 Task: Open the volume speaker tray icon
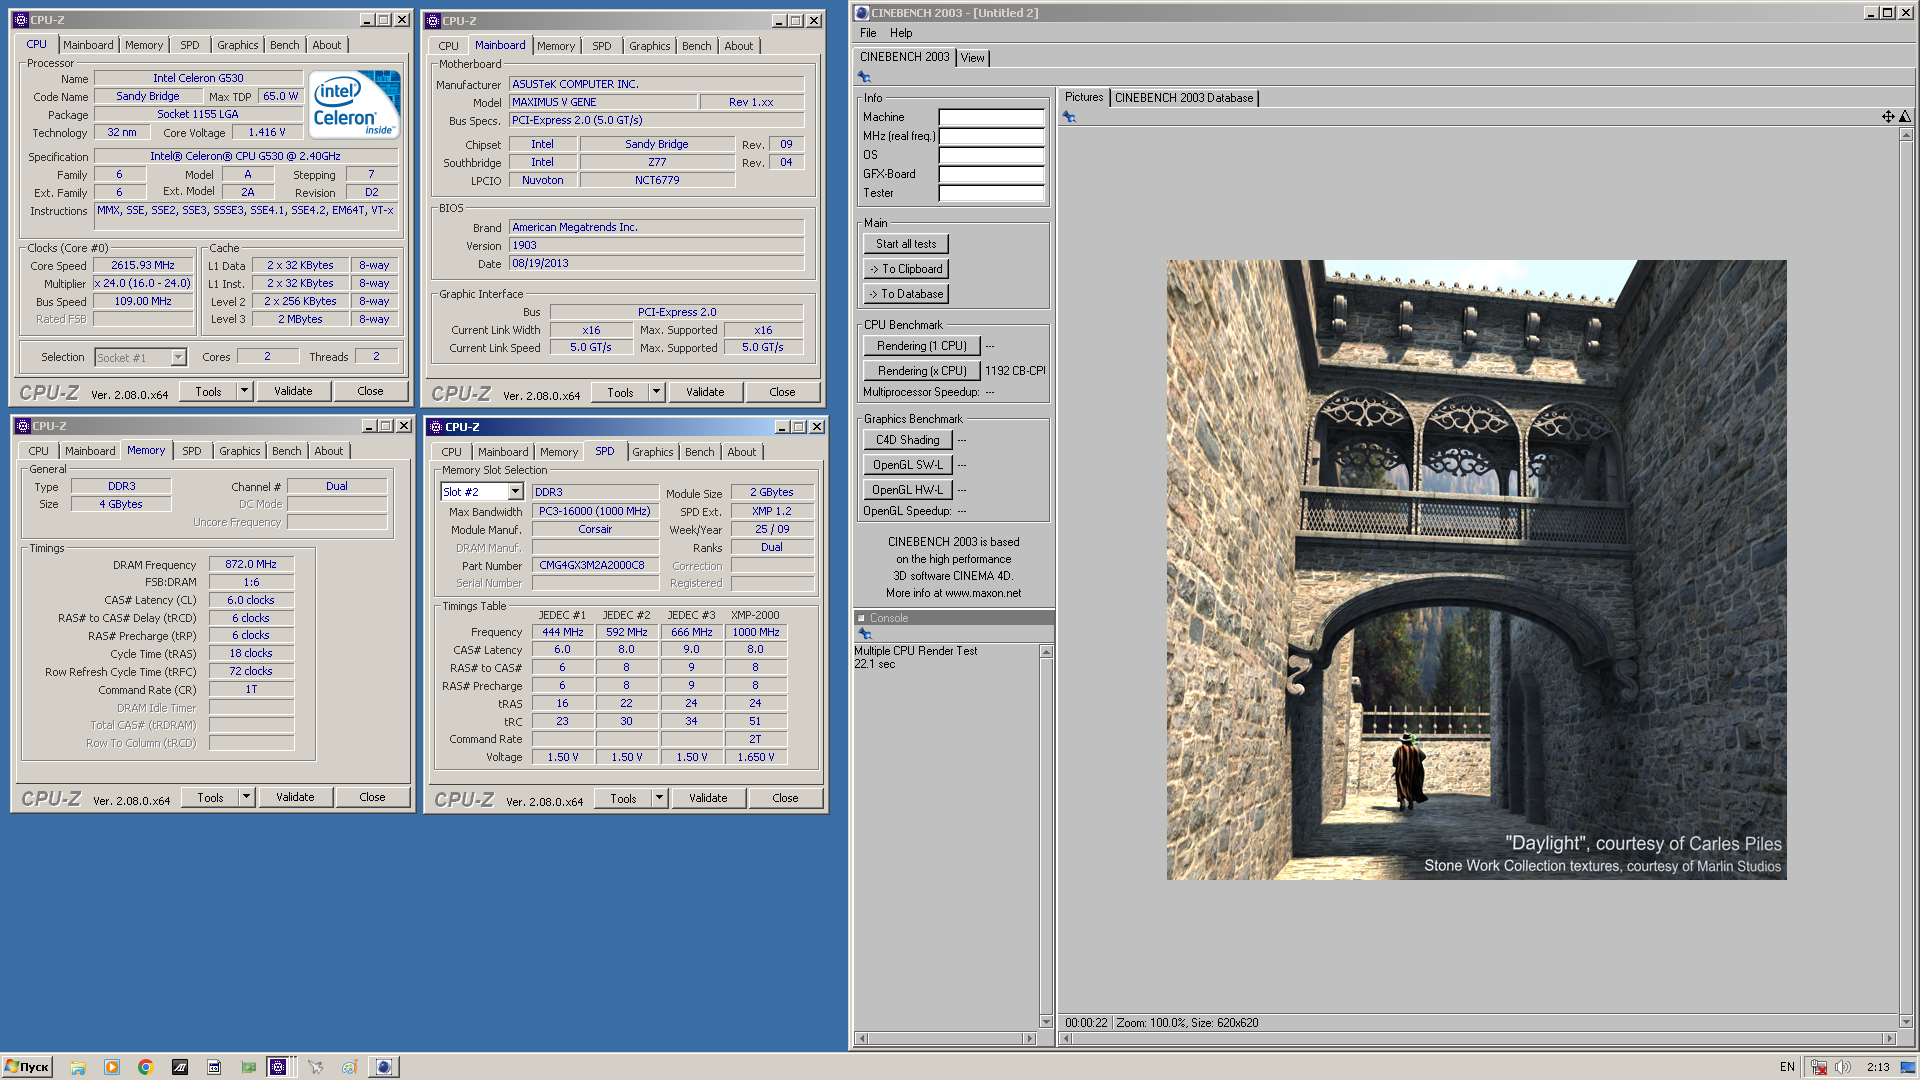click(x=1843, y=1067)
